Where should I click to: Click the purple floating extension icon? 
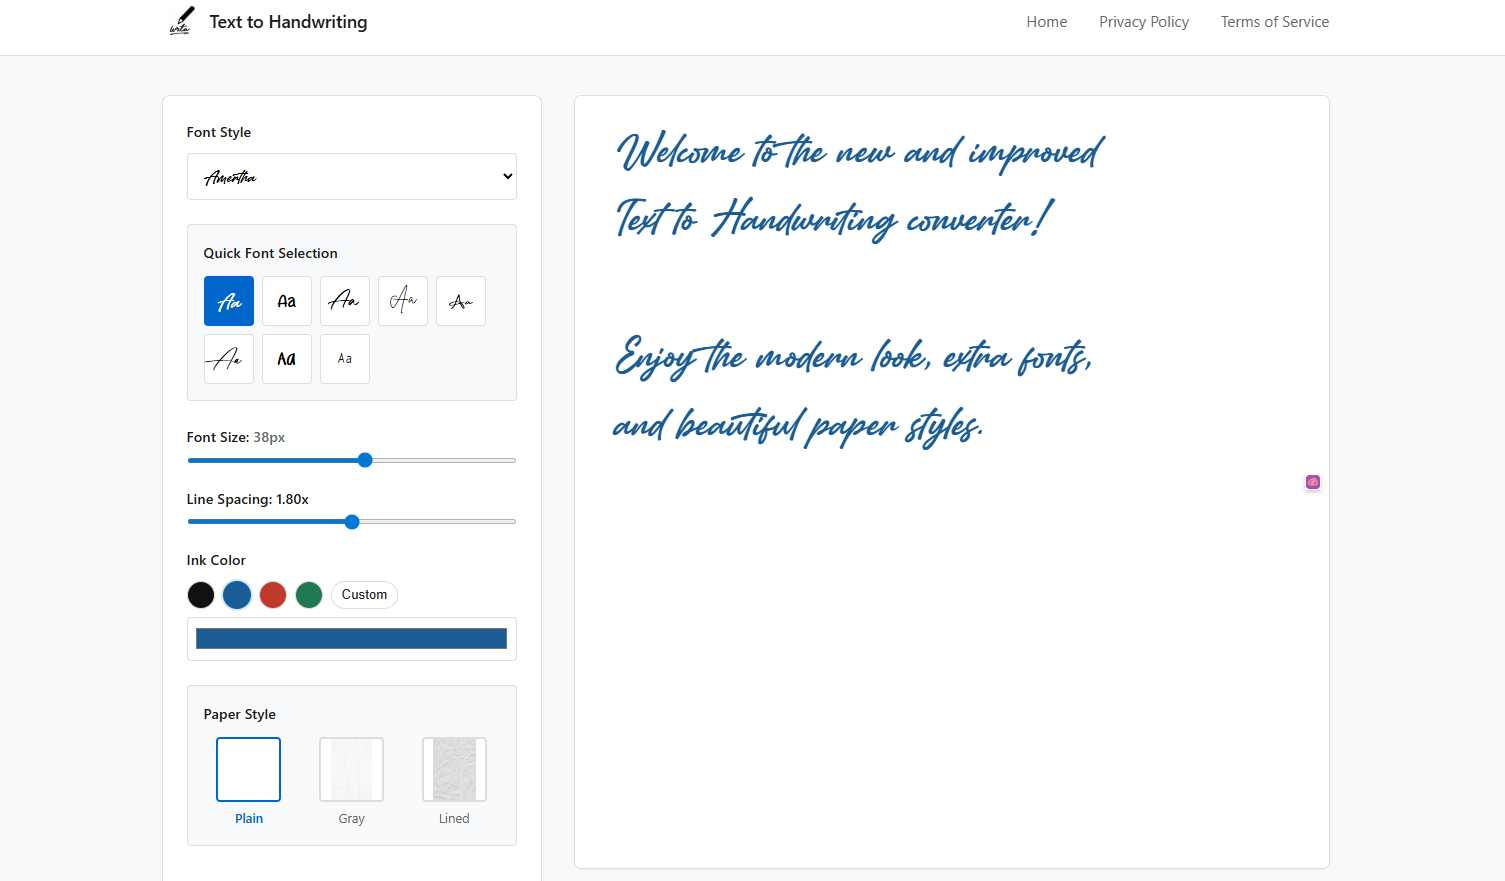point(1313,482)
